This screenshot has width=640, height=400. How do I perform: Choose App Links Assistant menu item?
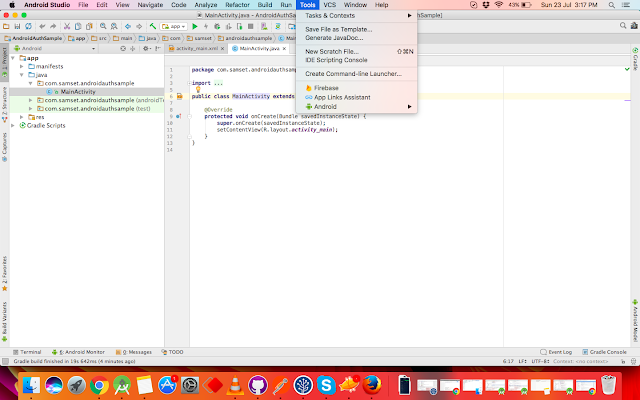pos(356,97)
